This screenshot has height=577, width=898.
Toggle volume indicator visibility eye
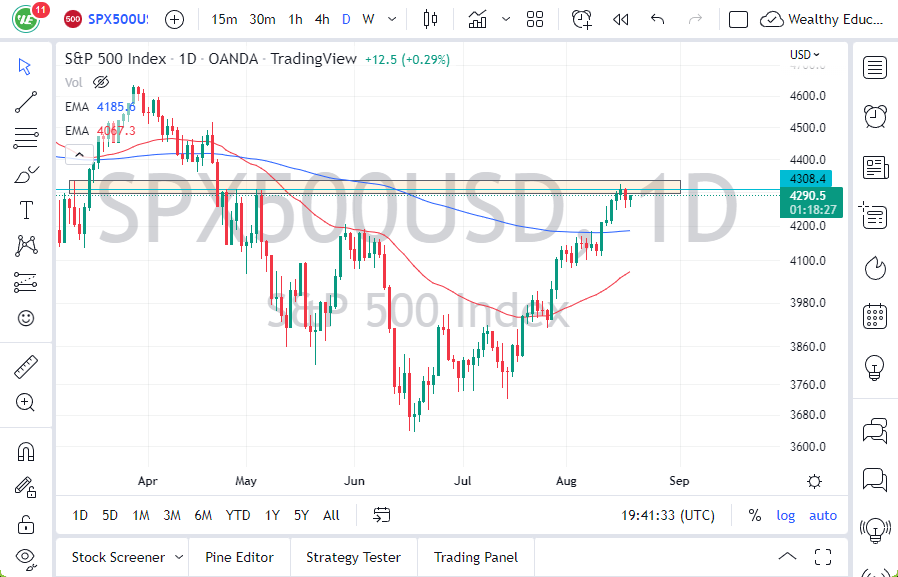coord(100,82)
